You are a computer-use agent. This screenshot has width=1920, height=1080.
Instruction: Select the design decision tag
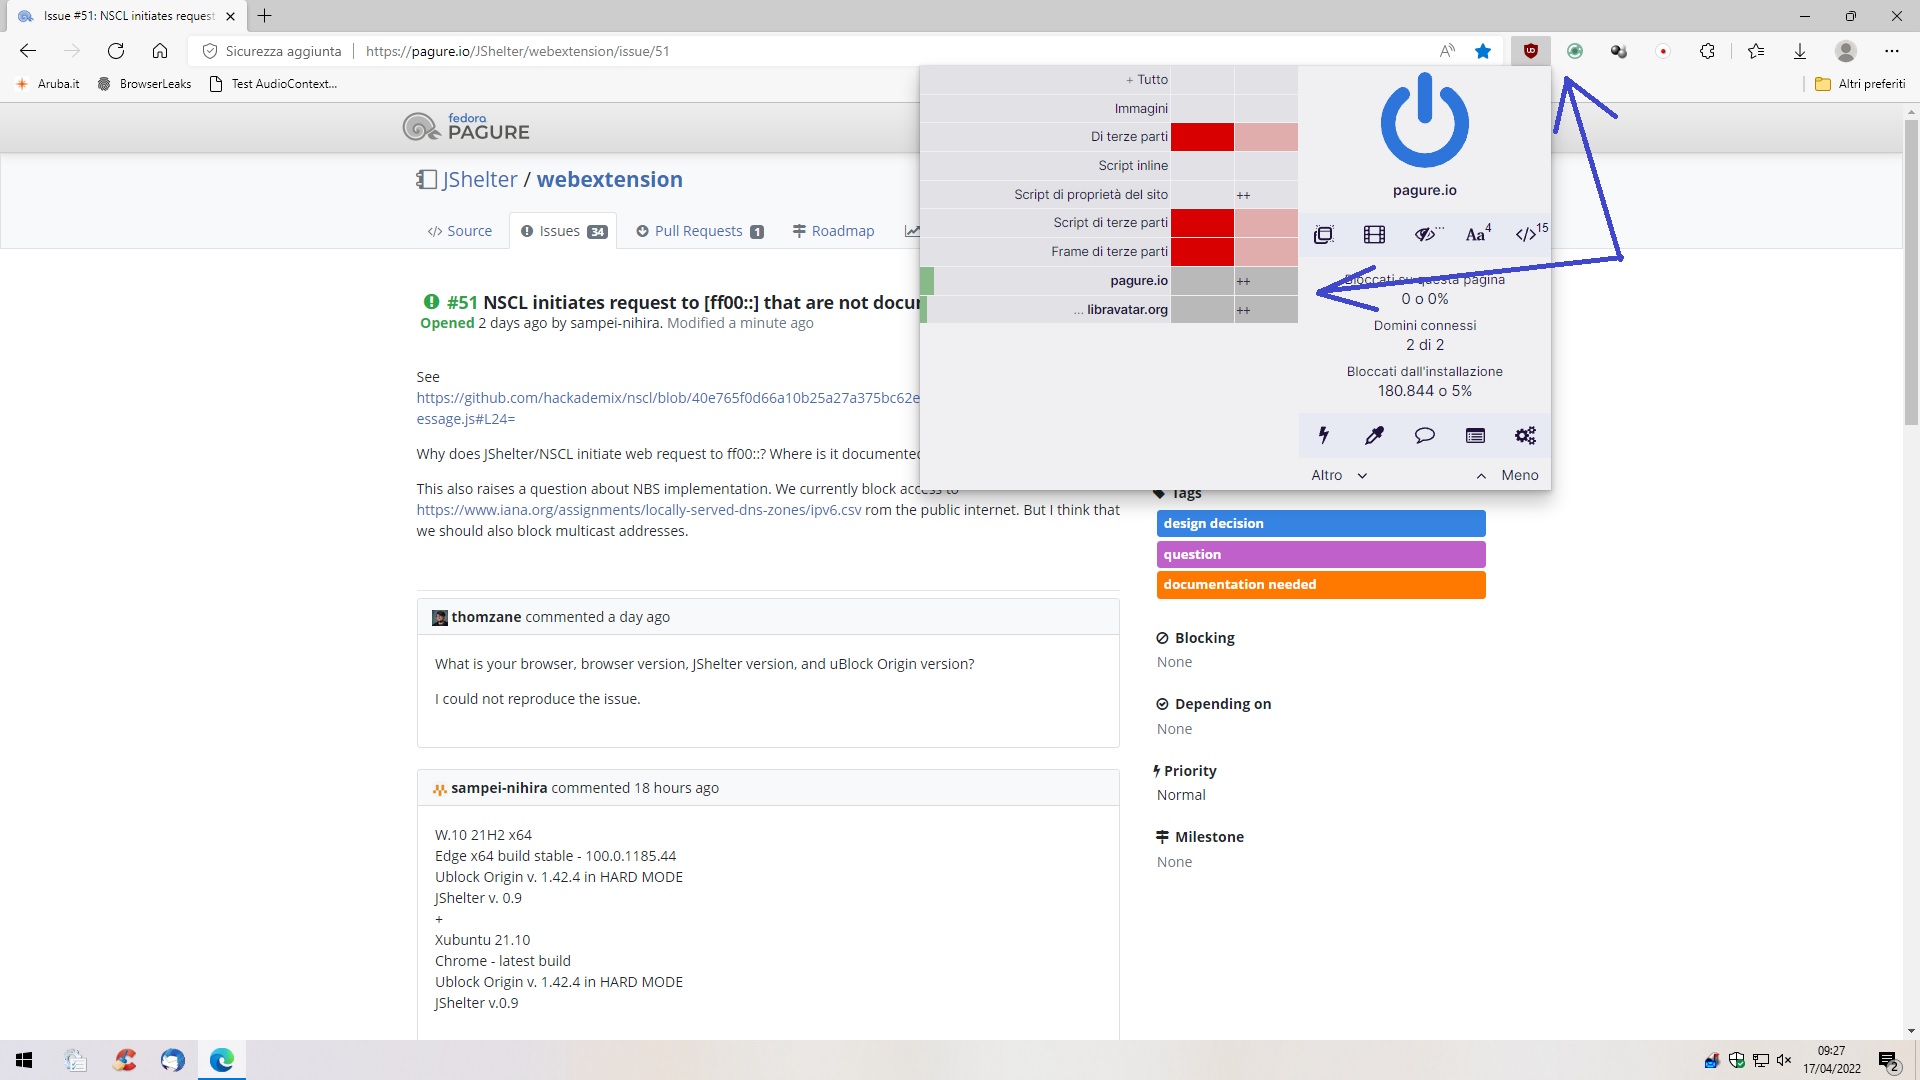click(x=1321, y=524)
